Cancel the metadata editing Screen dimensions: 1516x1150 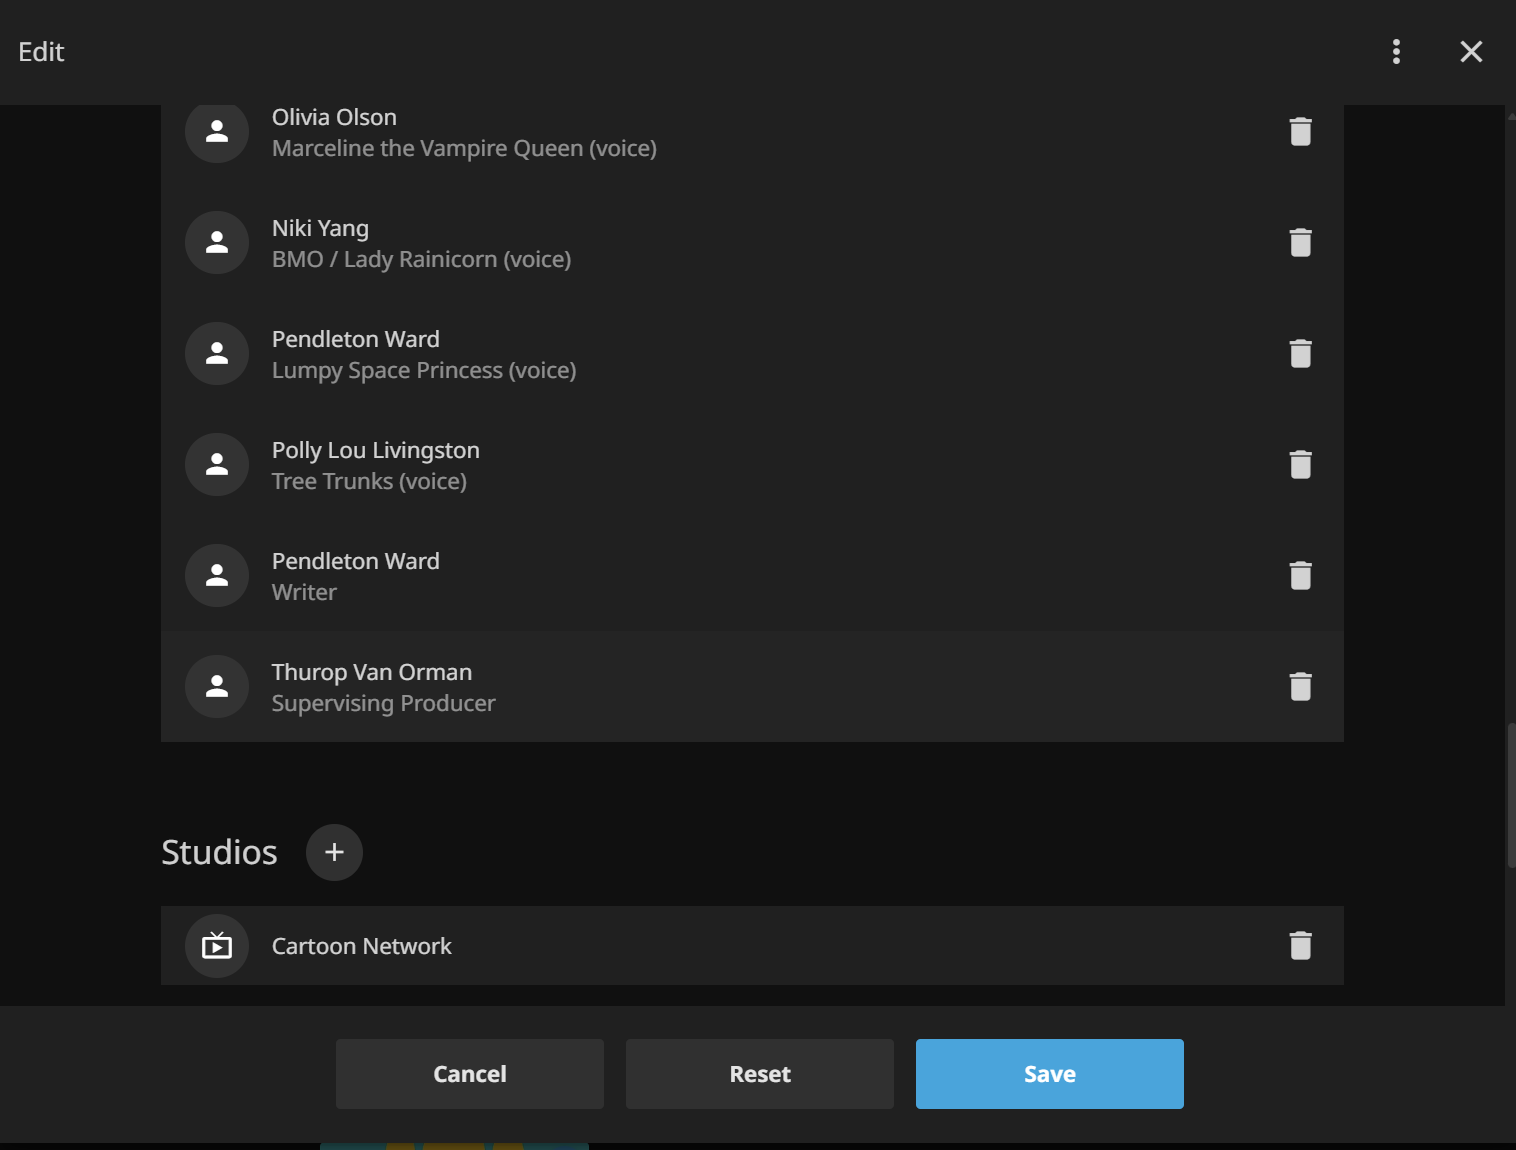469,1074
